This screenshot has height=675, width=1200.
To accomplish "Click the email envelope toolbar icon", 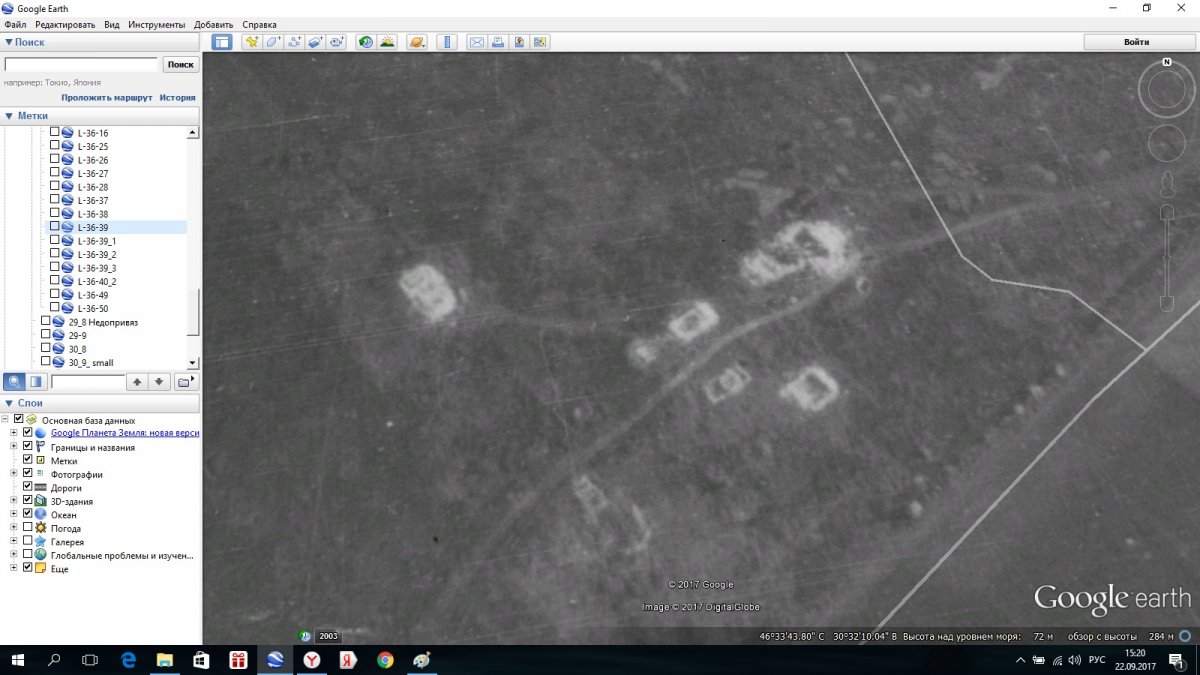I will [476, 42].
